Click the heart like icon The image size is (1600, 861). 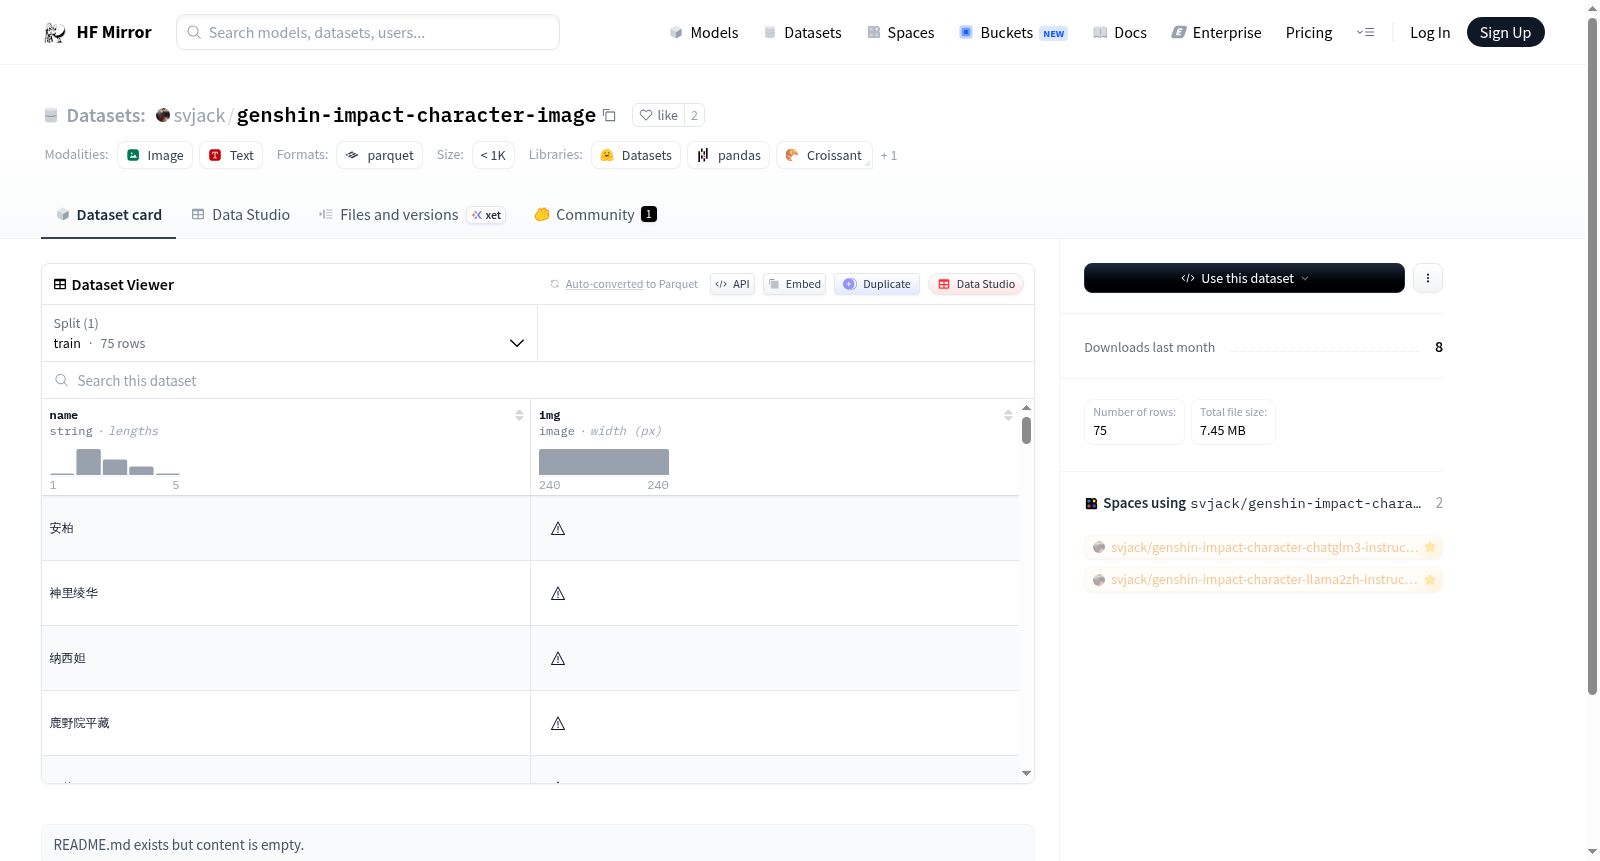646,115
